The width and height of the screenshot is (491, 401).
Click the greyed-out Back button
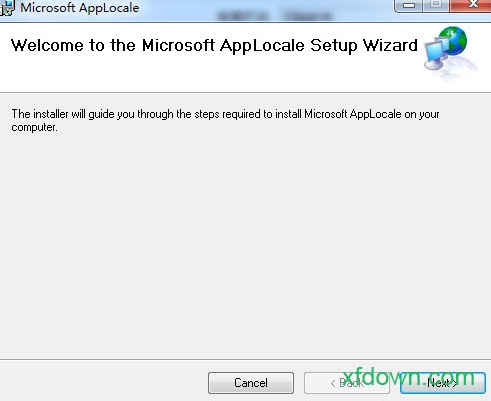tap(347, 383)
